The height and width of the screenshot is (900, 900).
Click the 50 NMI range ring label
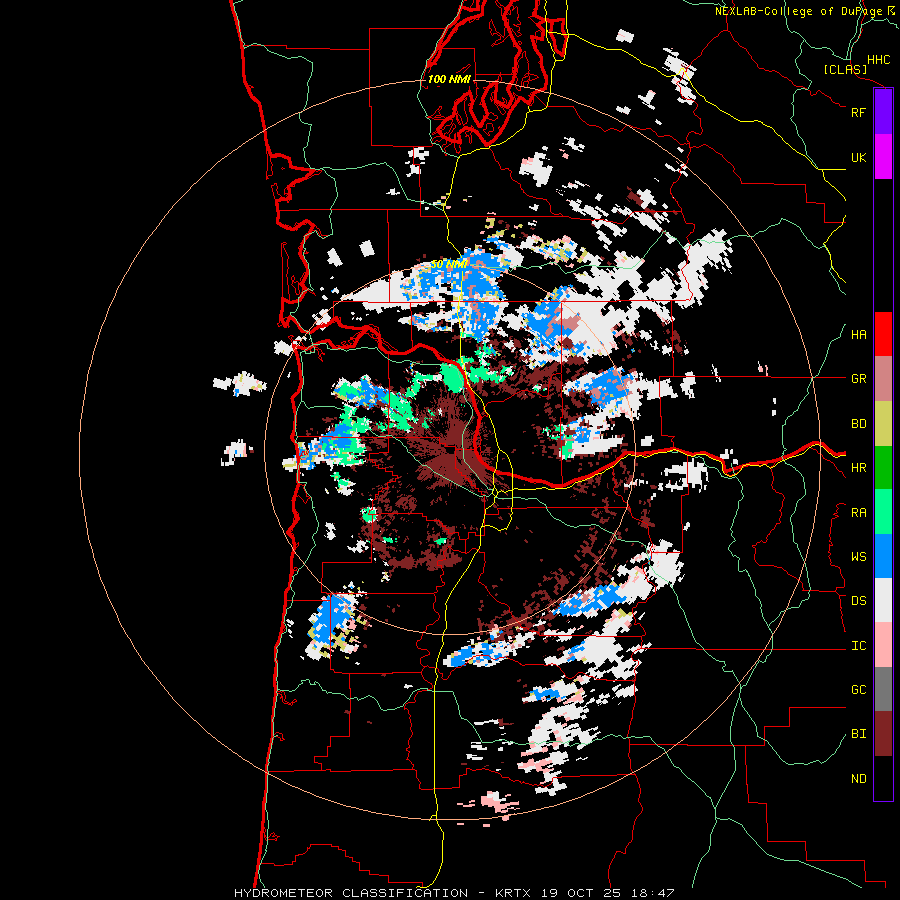(449, 265)
